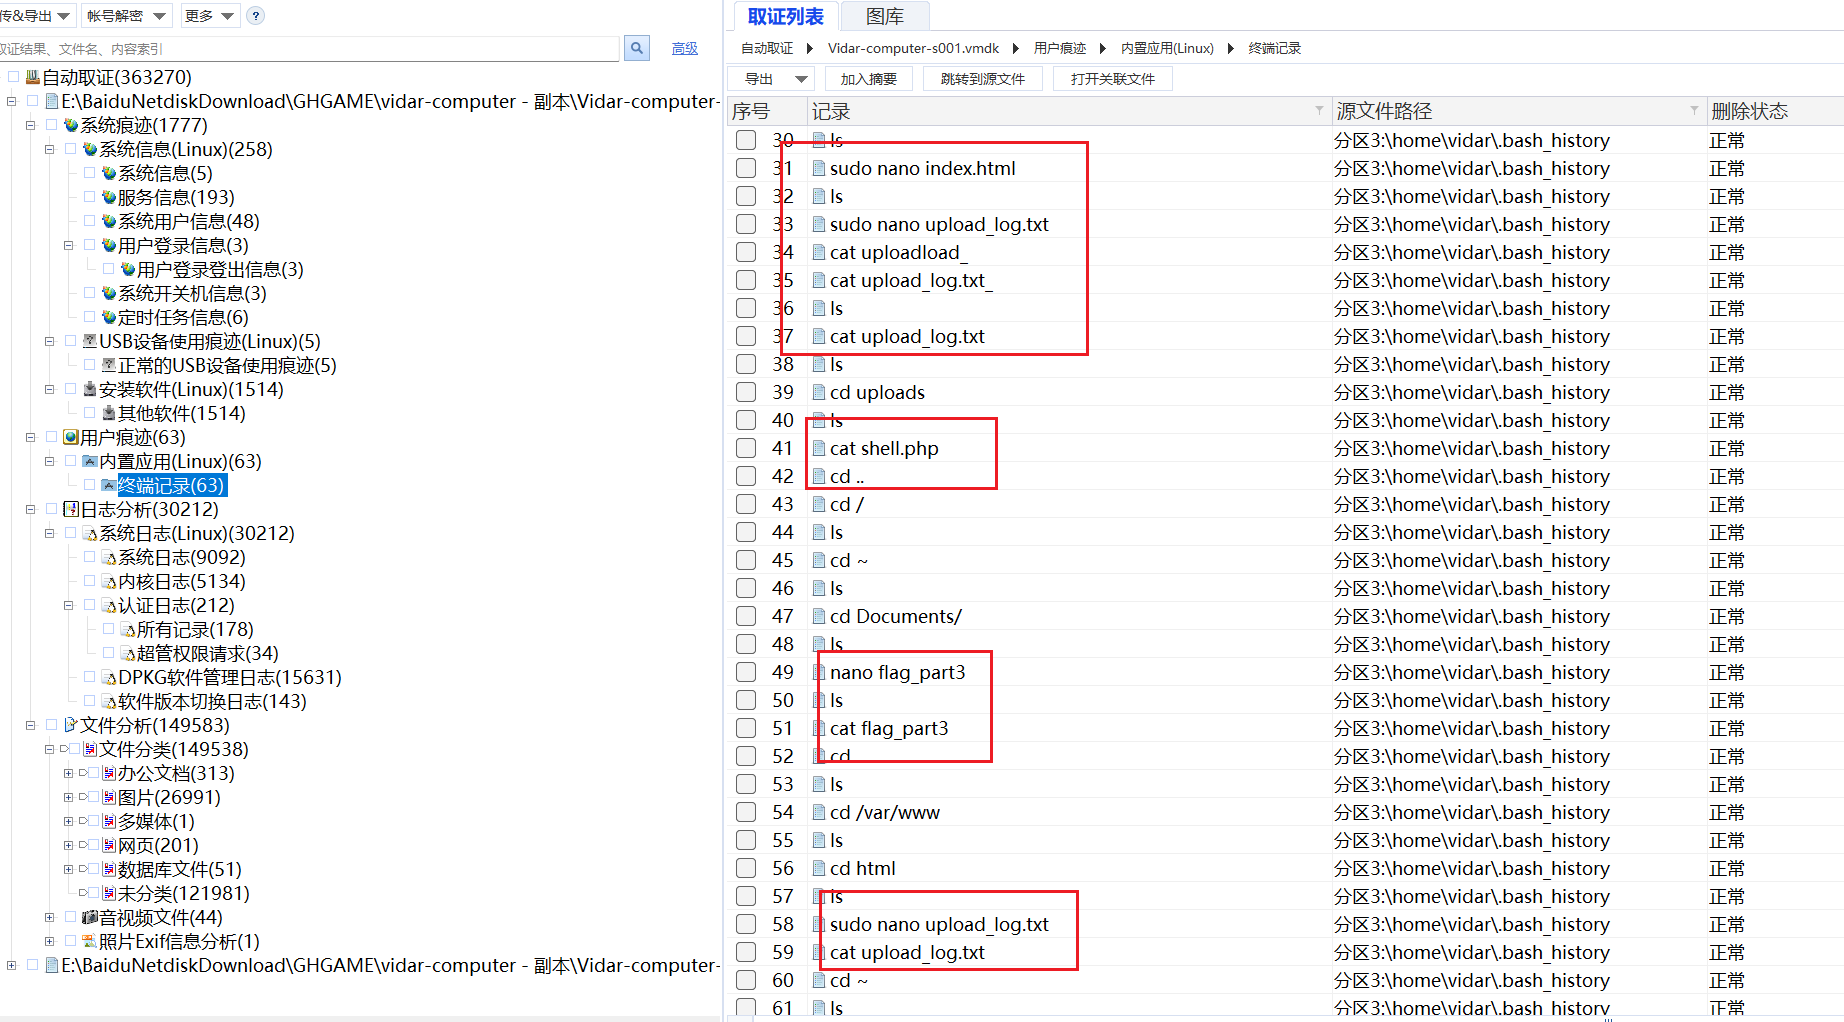Click the 内置应用(Linux)(63) icon
Viewport: 1844px width, 1022px height.
click(x=90, y=461)
